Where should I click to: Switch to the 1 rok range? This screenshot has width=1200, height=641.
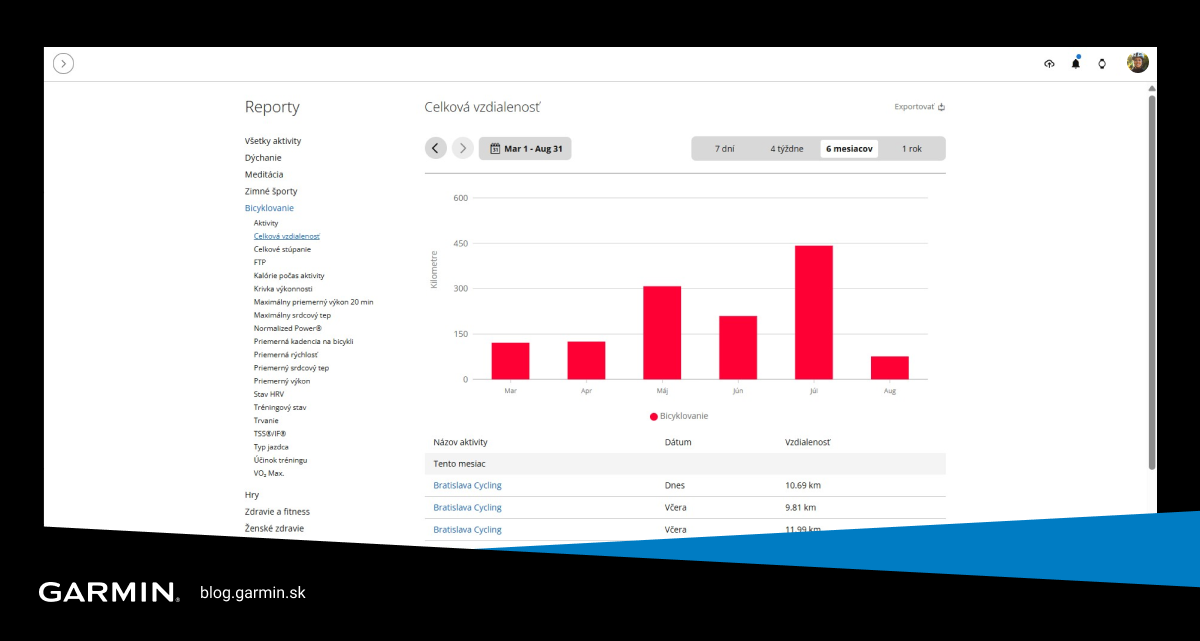click(912, 149)
